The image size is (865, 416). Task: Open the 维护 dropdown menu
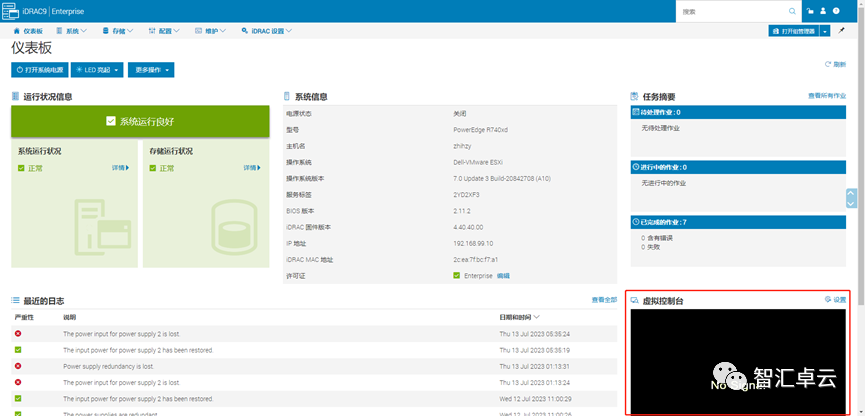210,31
